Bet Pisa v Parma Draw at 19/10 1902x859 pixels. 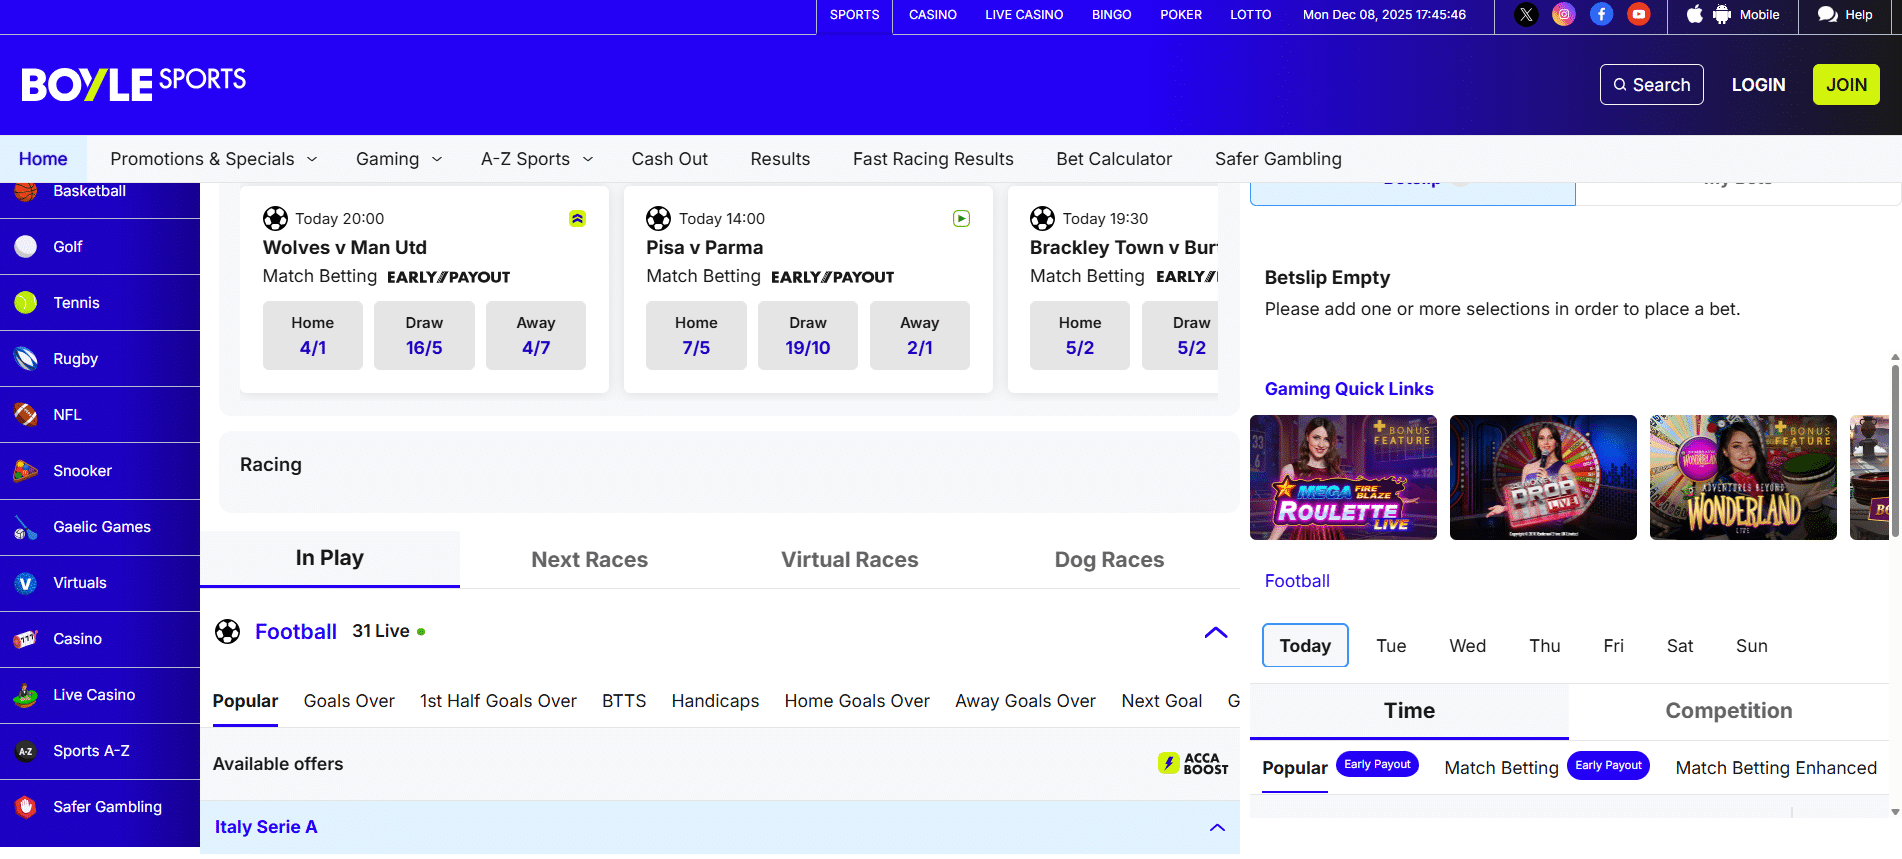click(808, 336)
